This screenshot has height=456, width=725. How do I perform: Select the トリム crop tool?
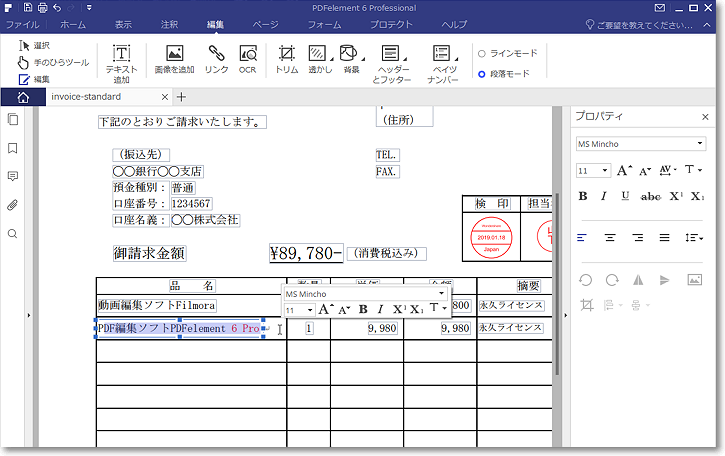click(x=287, y=60)
